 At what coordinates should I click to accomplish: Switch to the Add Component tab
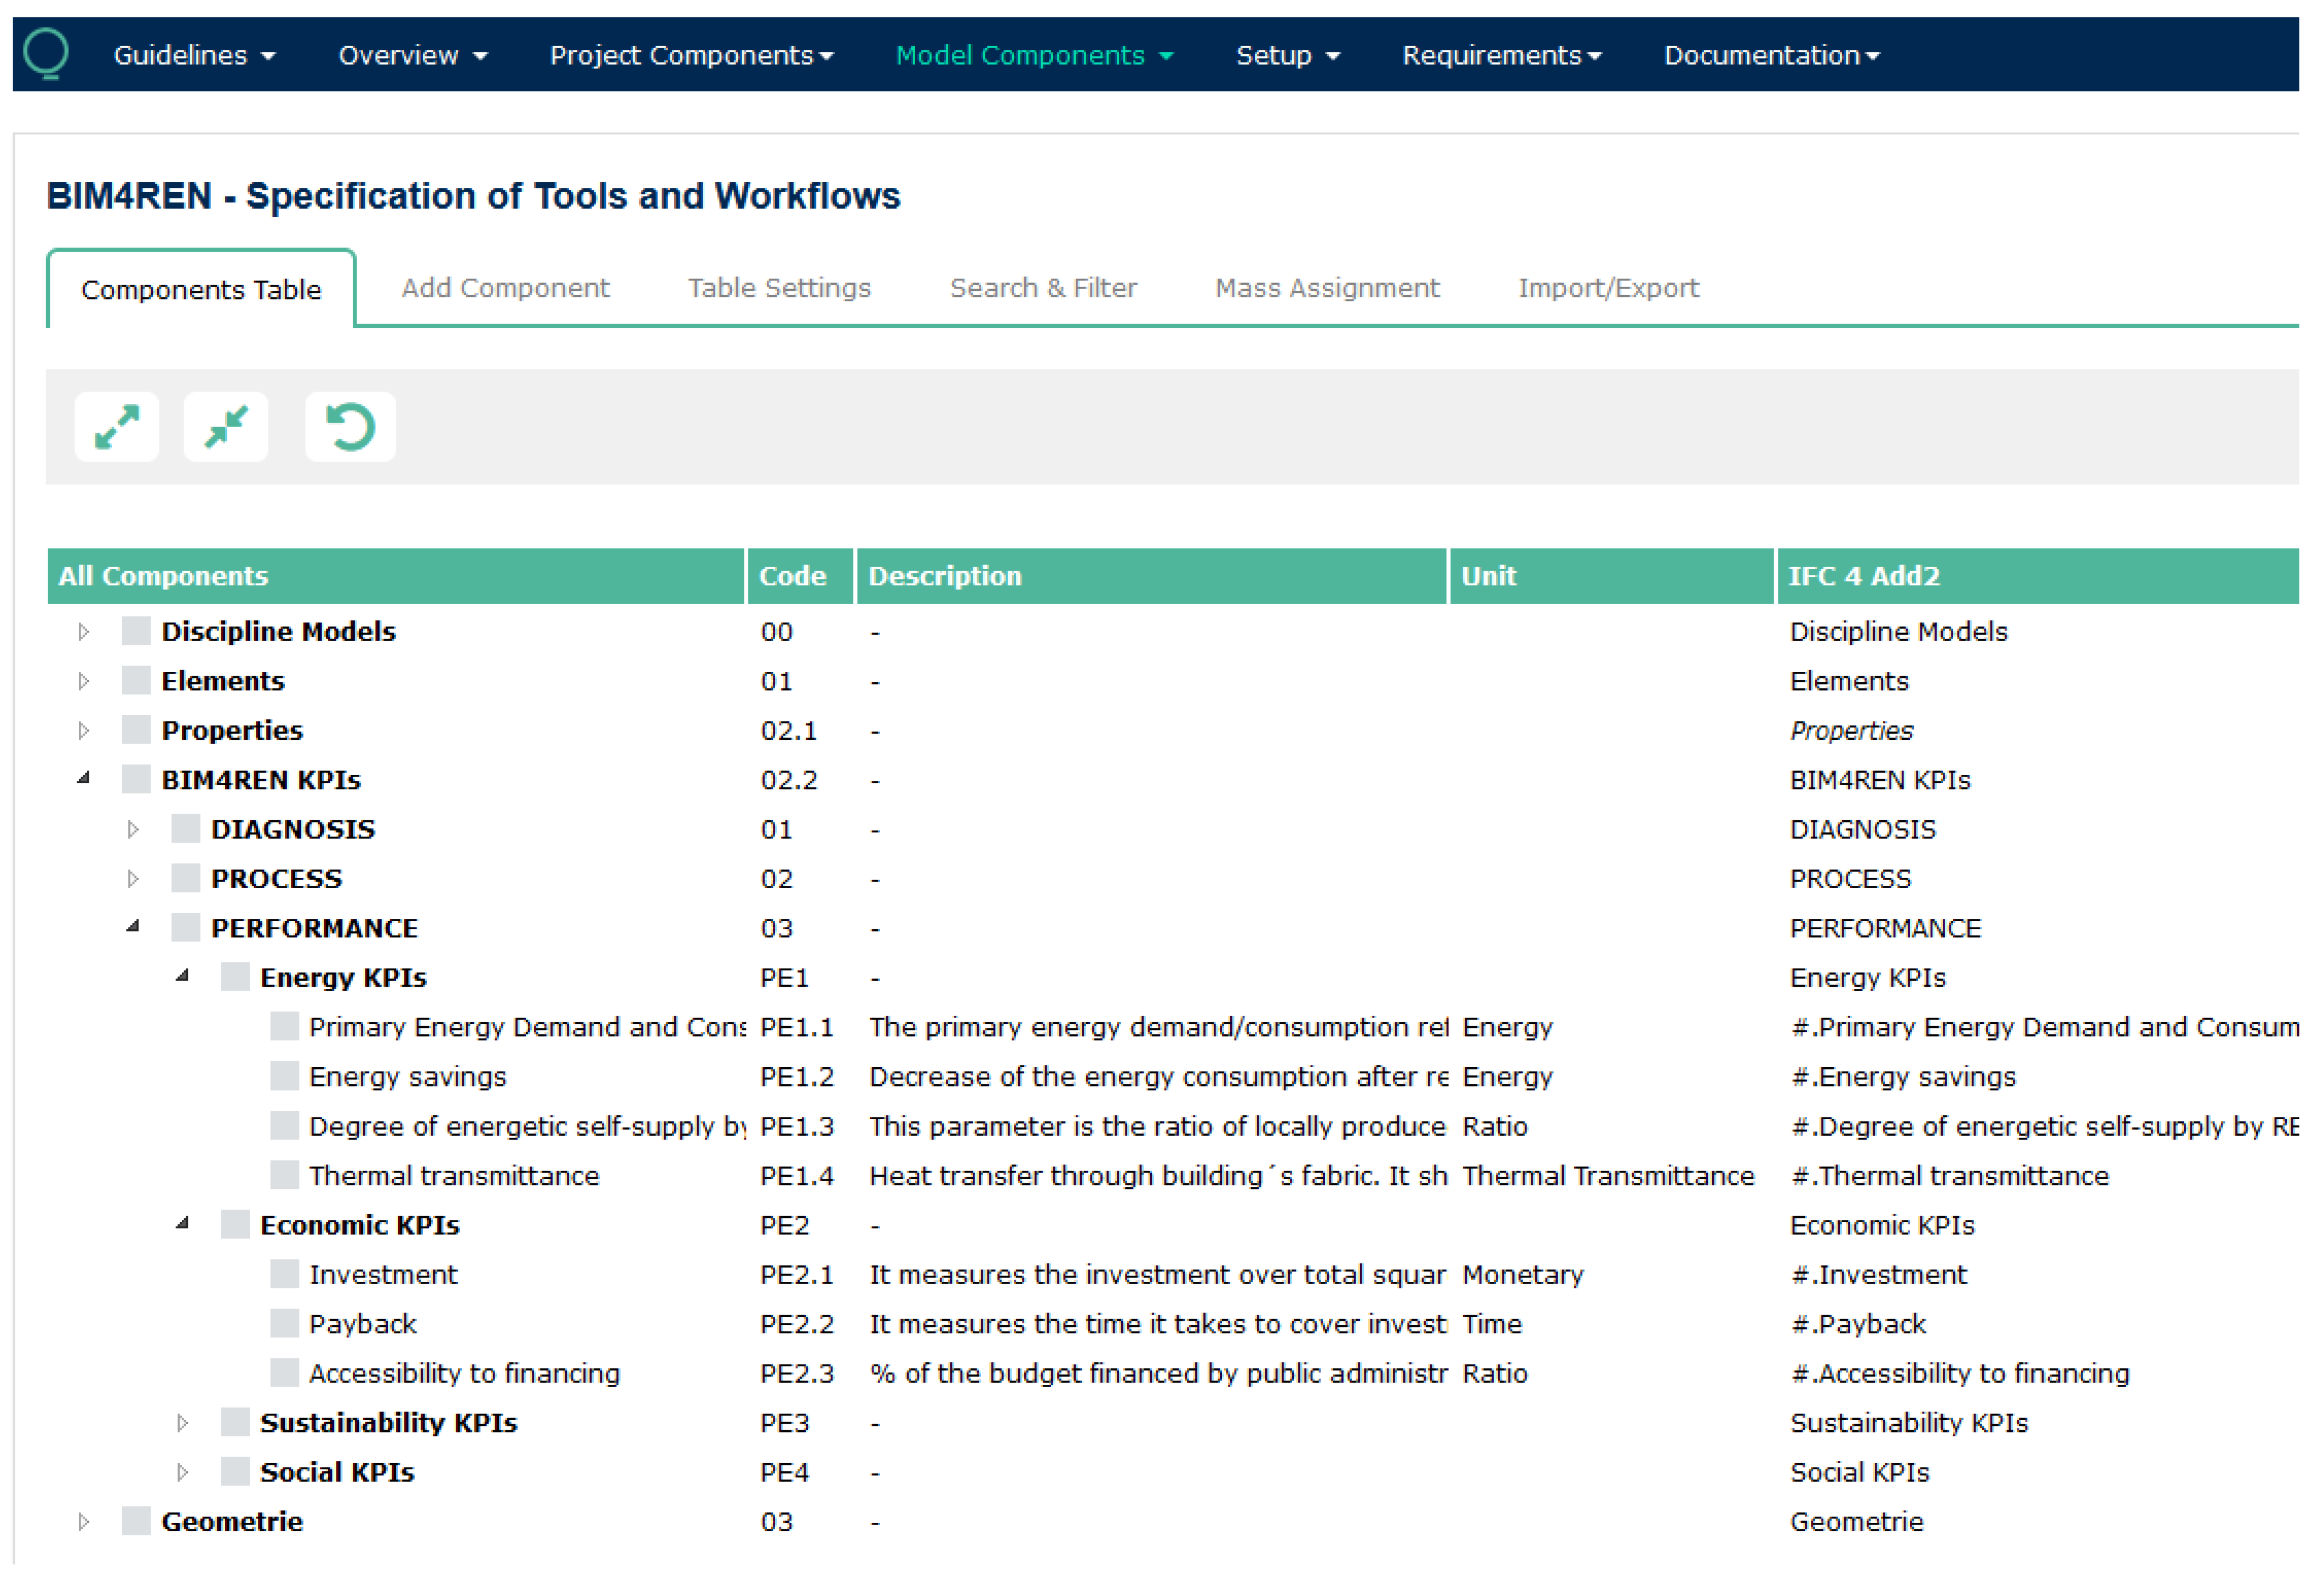pyautogui.click(x=505, y=288)
